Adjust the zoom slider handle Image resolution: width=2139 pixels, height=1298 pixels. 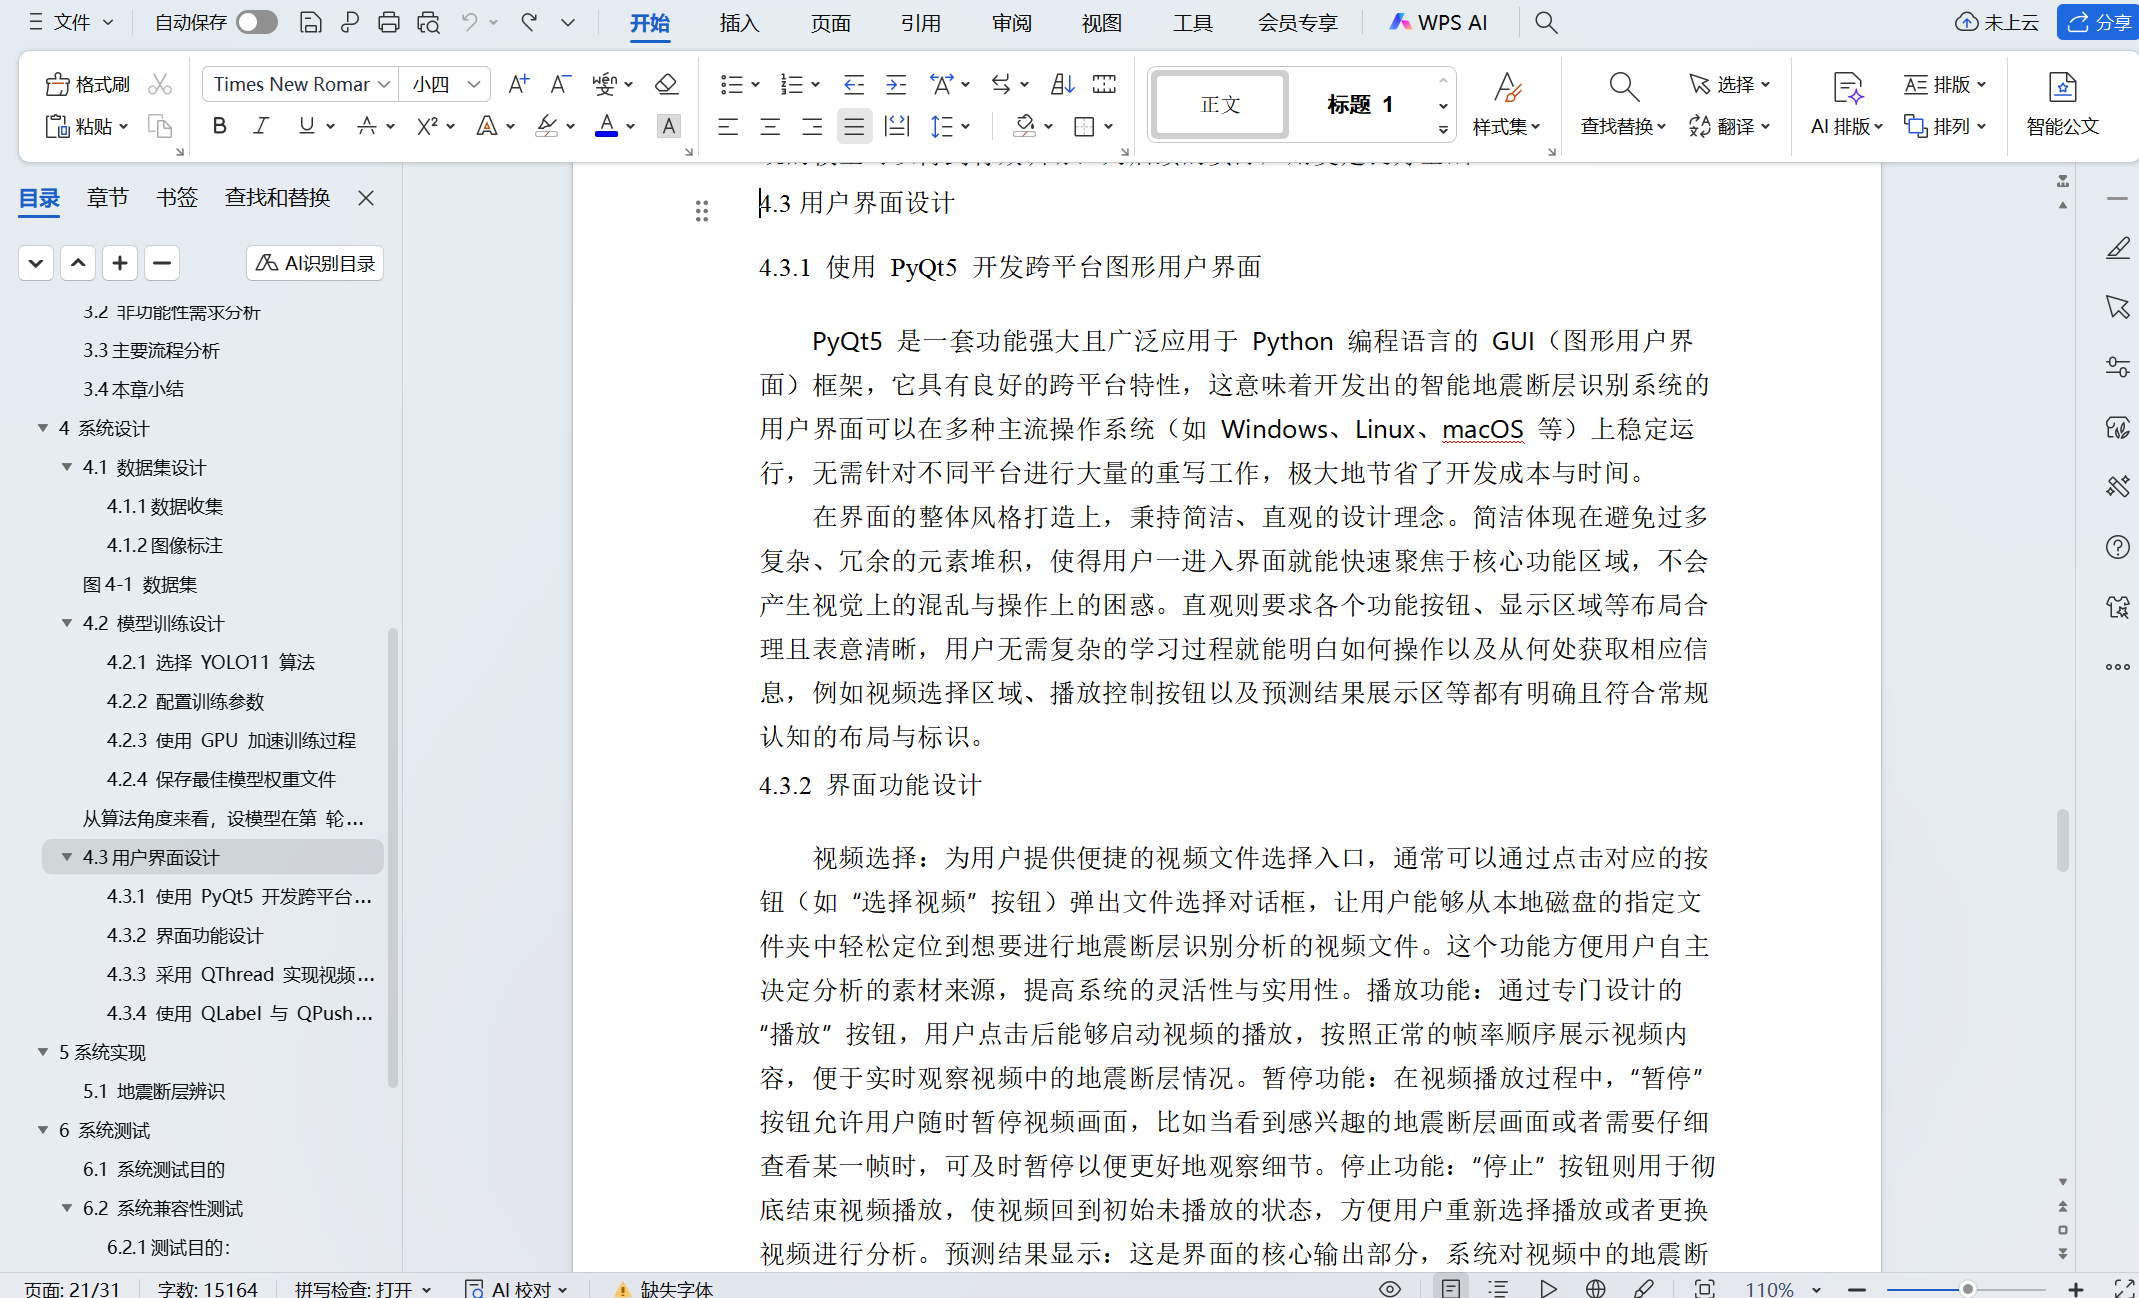(x=1967, y=1289)
